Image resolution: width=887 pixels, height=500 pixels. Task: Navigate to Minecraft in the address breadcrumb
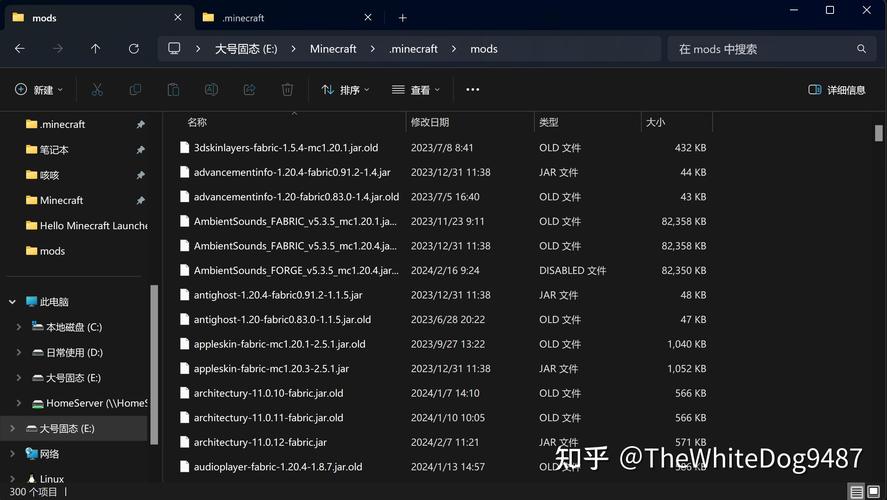pos(333,48)
